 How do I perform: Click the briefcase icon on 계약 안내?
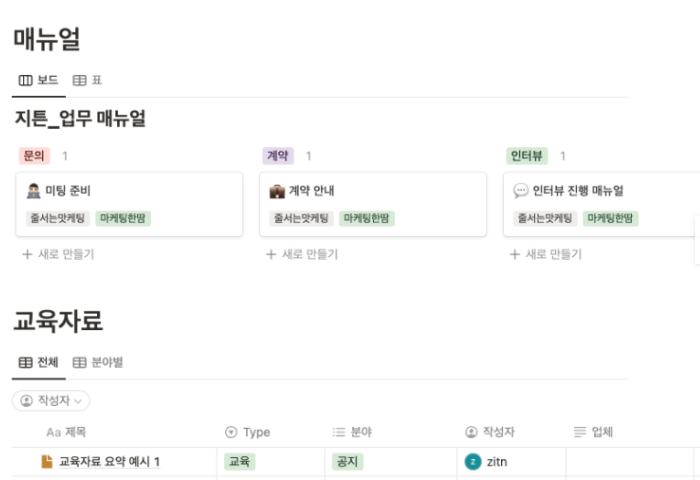click(277, 190)
